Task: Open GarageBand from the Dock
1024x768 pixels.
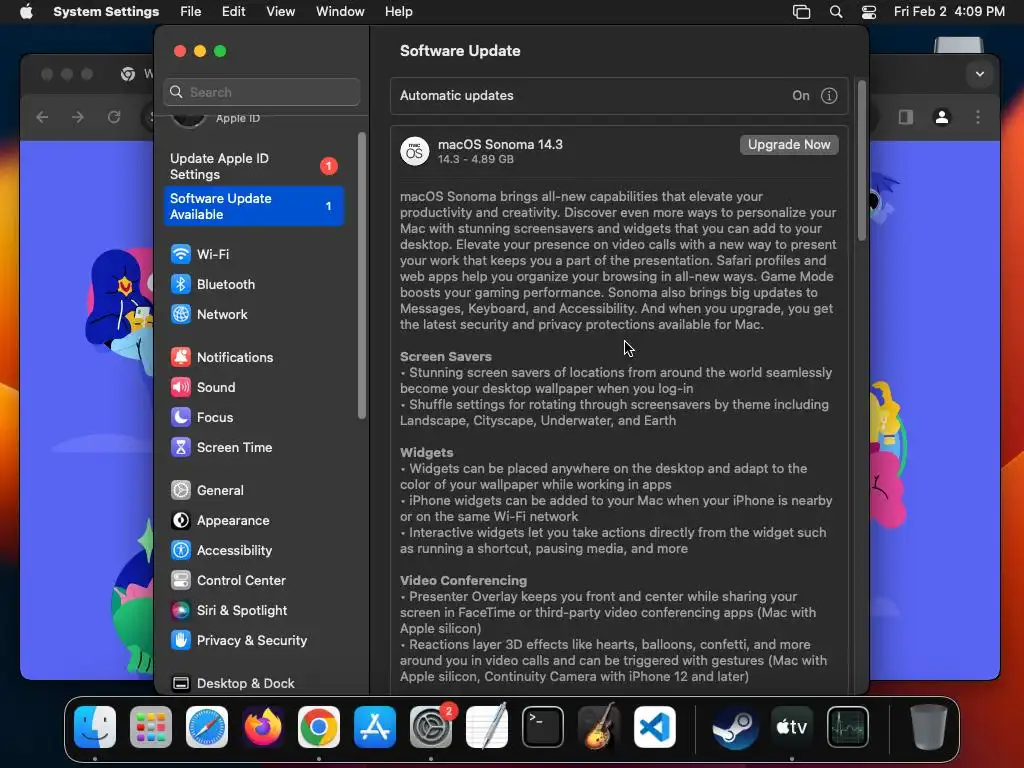Action: [599, 727]
